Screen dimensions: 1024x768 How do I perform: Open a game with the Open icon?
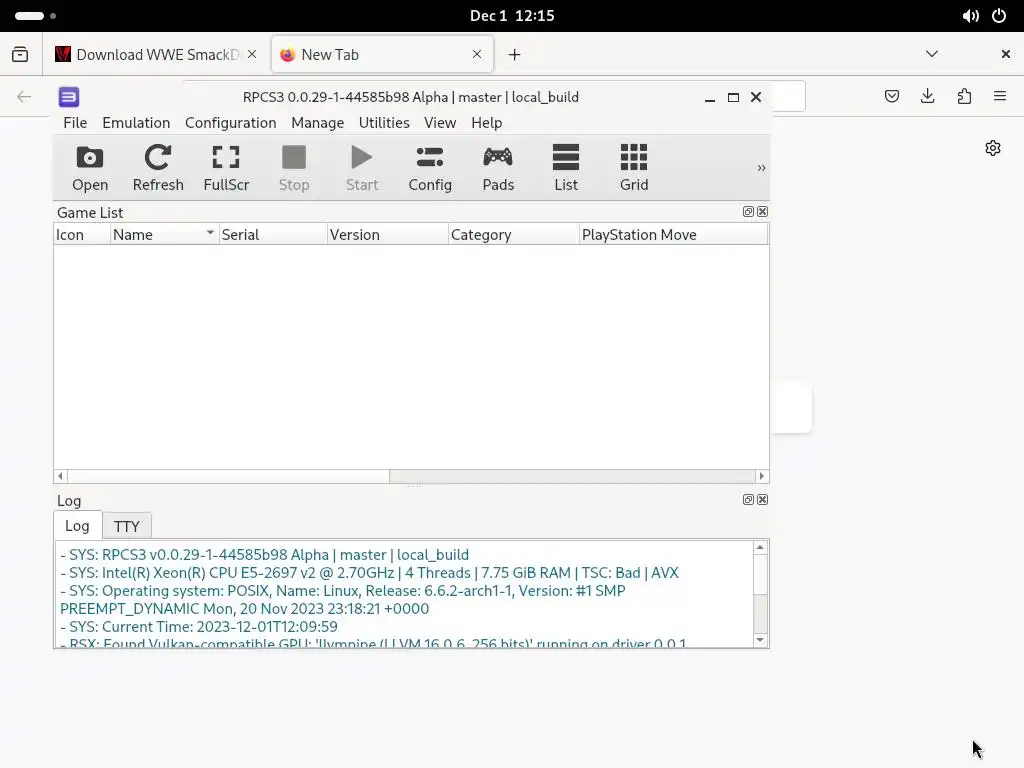tap(90, 168)
